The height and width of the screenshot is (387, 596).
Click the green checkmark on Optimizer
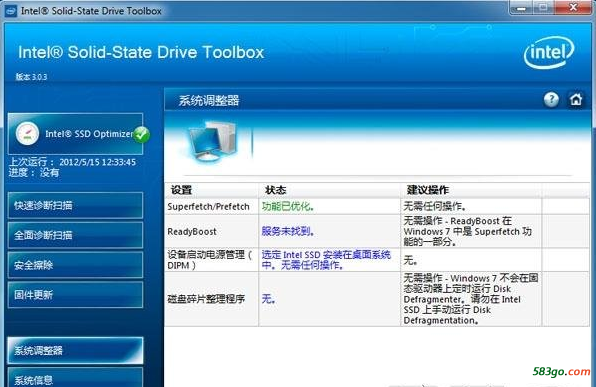click(142, 134)
